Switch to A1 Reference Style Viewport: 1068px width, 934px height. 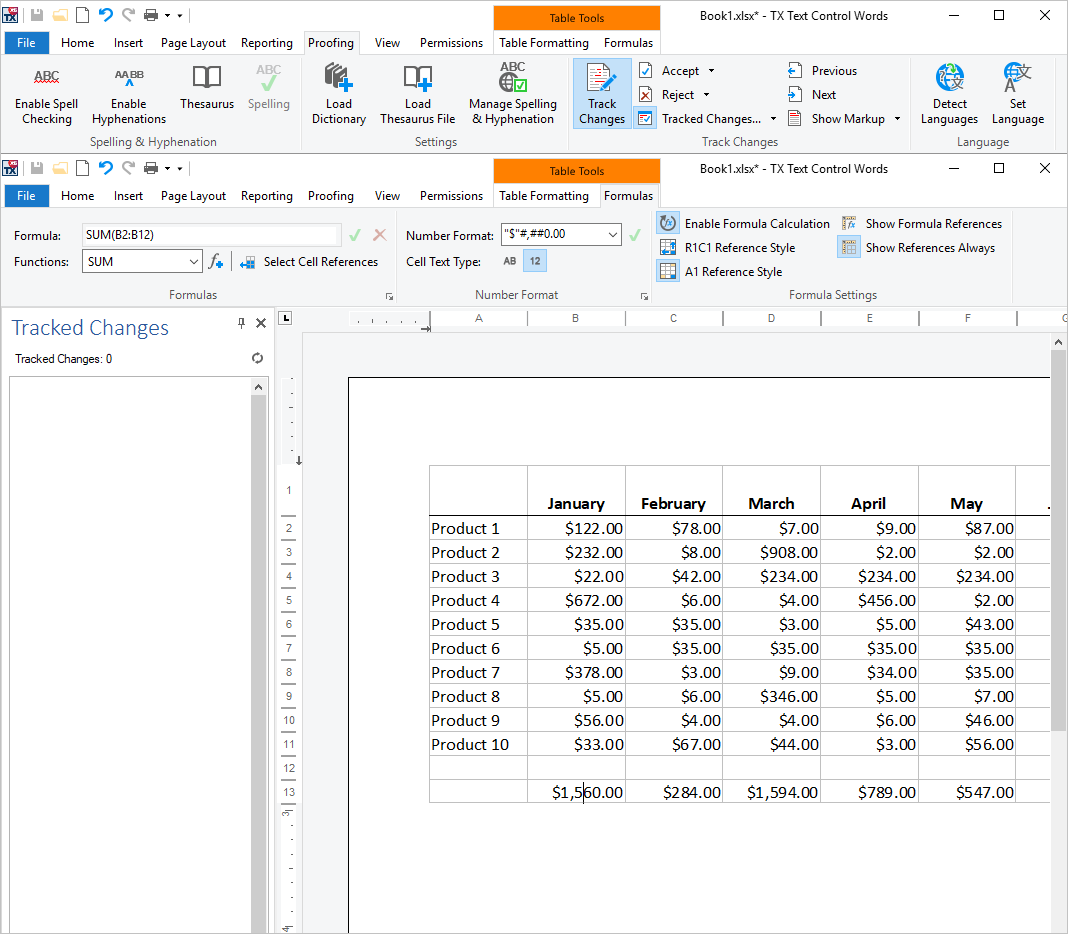tap(667, 271)
